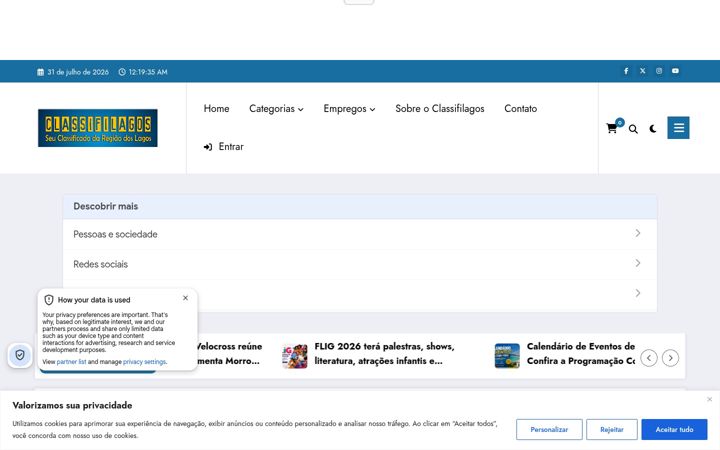Open the search magnifier icon
This screenshot has width=720, height=450.
tap(633, 129)
